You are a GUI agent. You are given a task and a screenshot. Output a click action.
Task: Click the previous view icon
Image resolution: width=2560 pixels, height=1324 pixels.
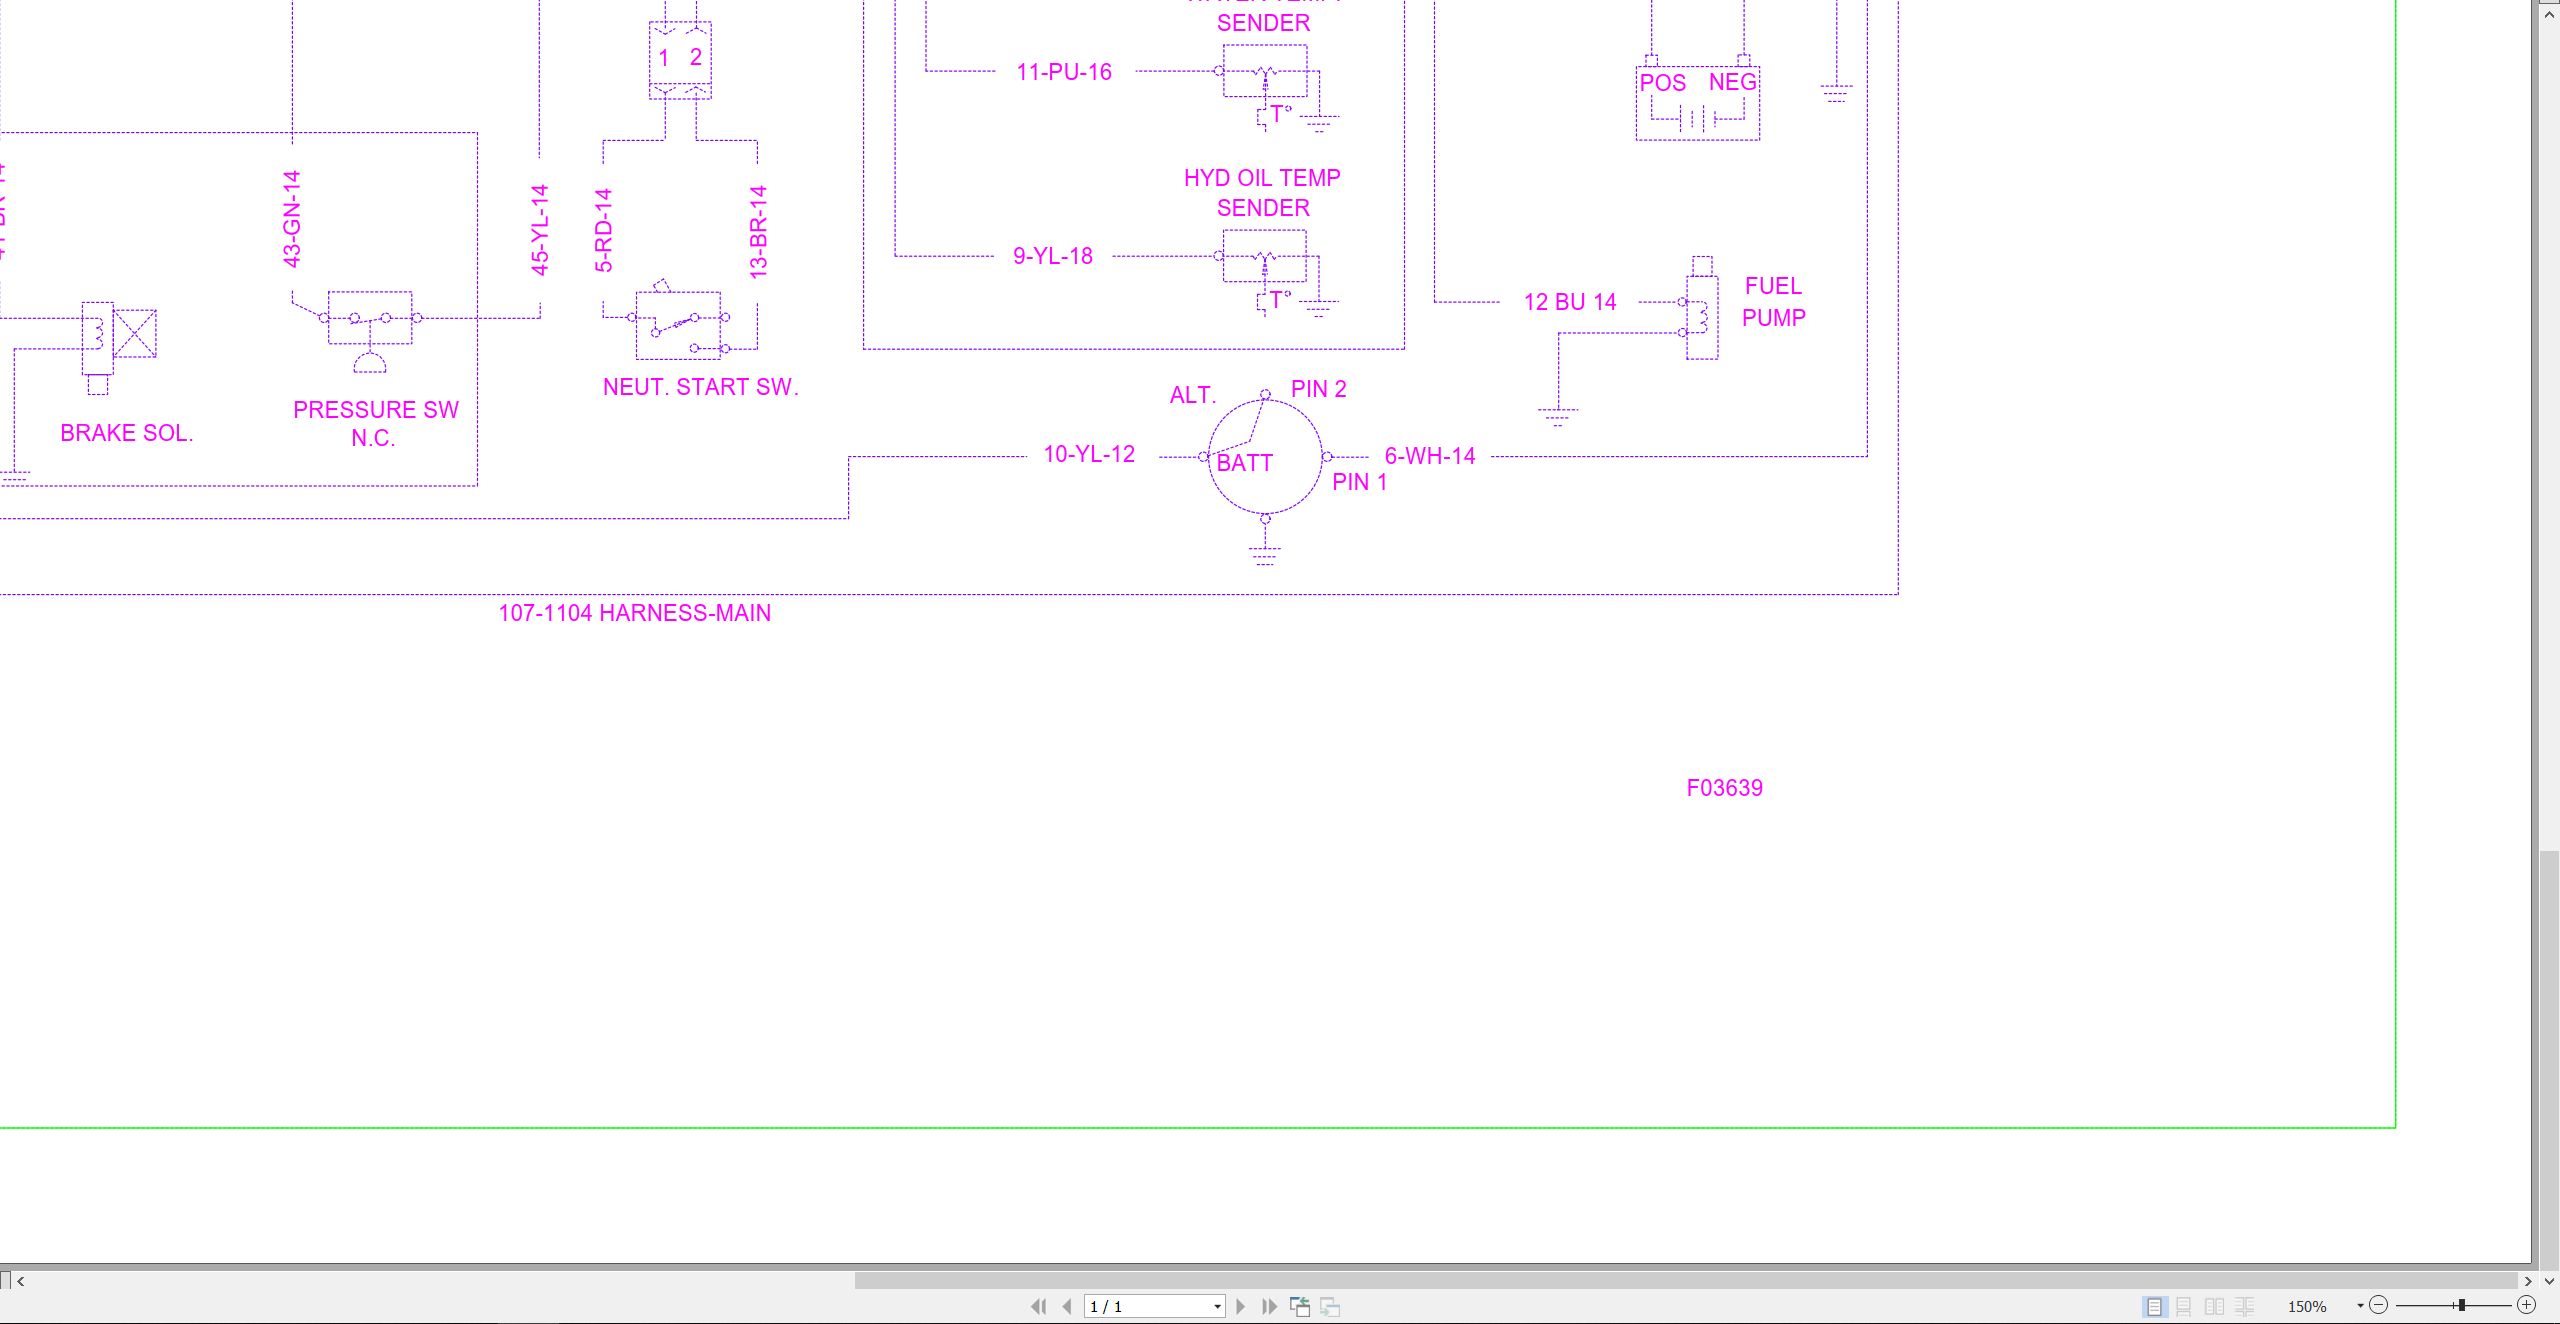[1300, 1306]
